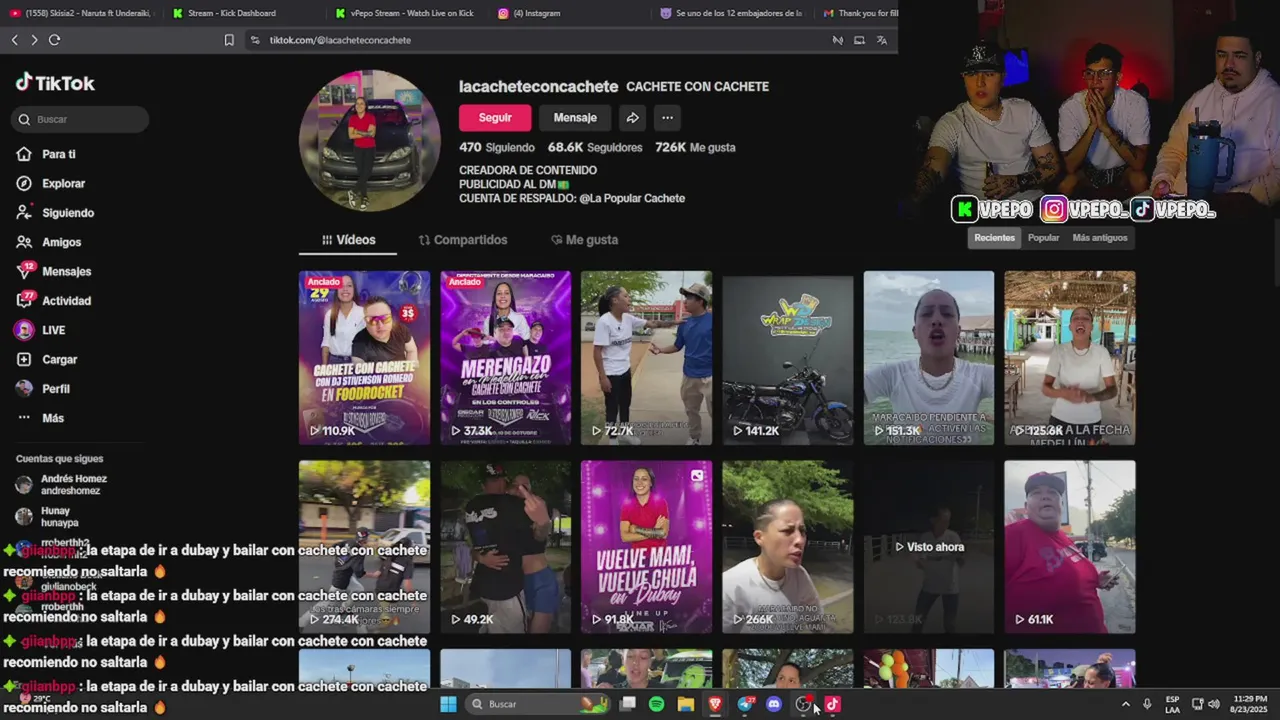Screen dimensions: 1280x720
Task: Click the Seguir button
Action: point(495,118)
